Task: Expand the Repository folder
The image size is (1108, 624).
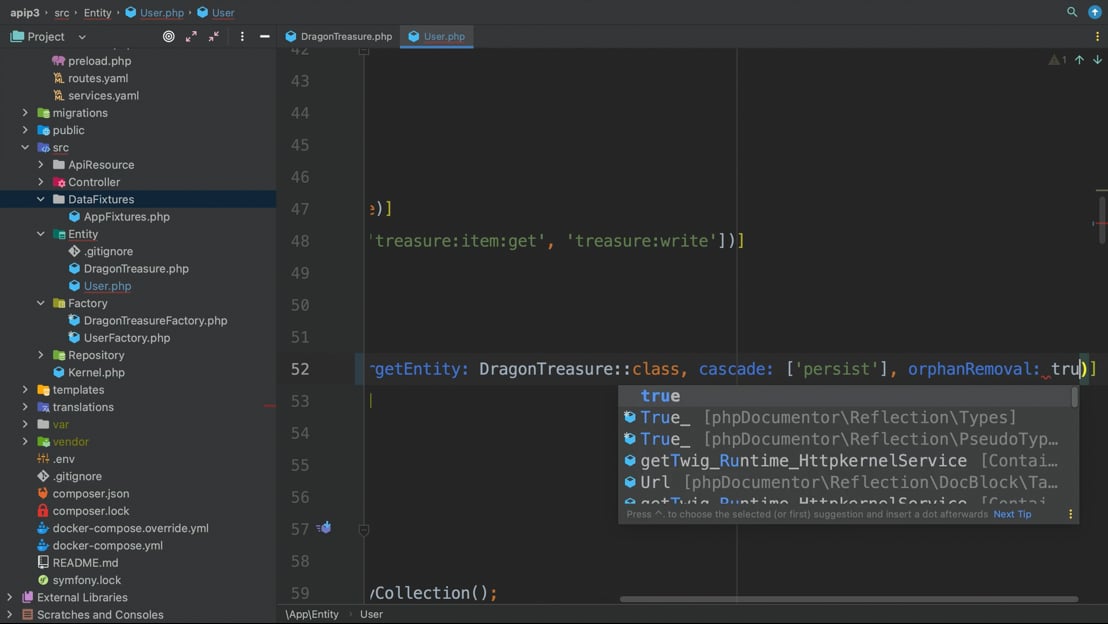Action: pos(40,355)
